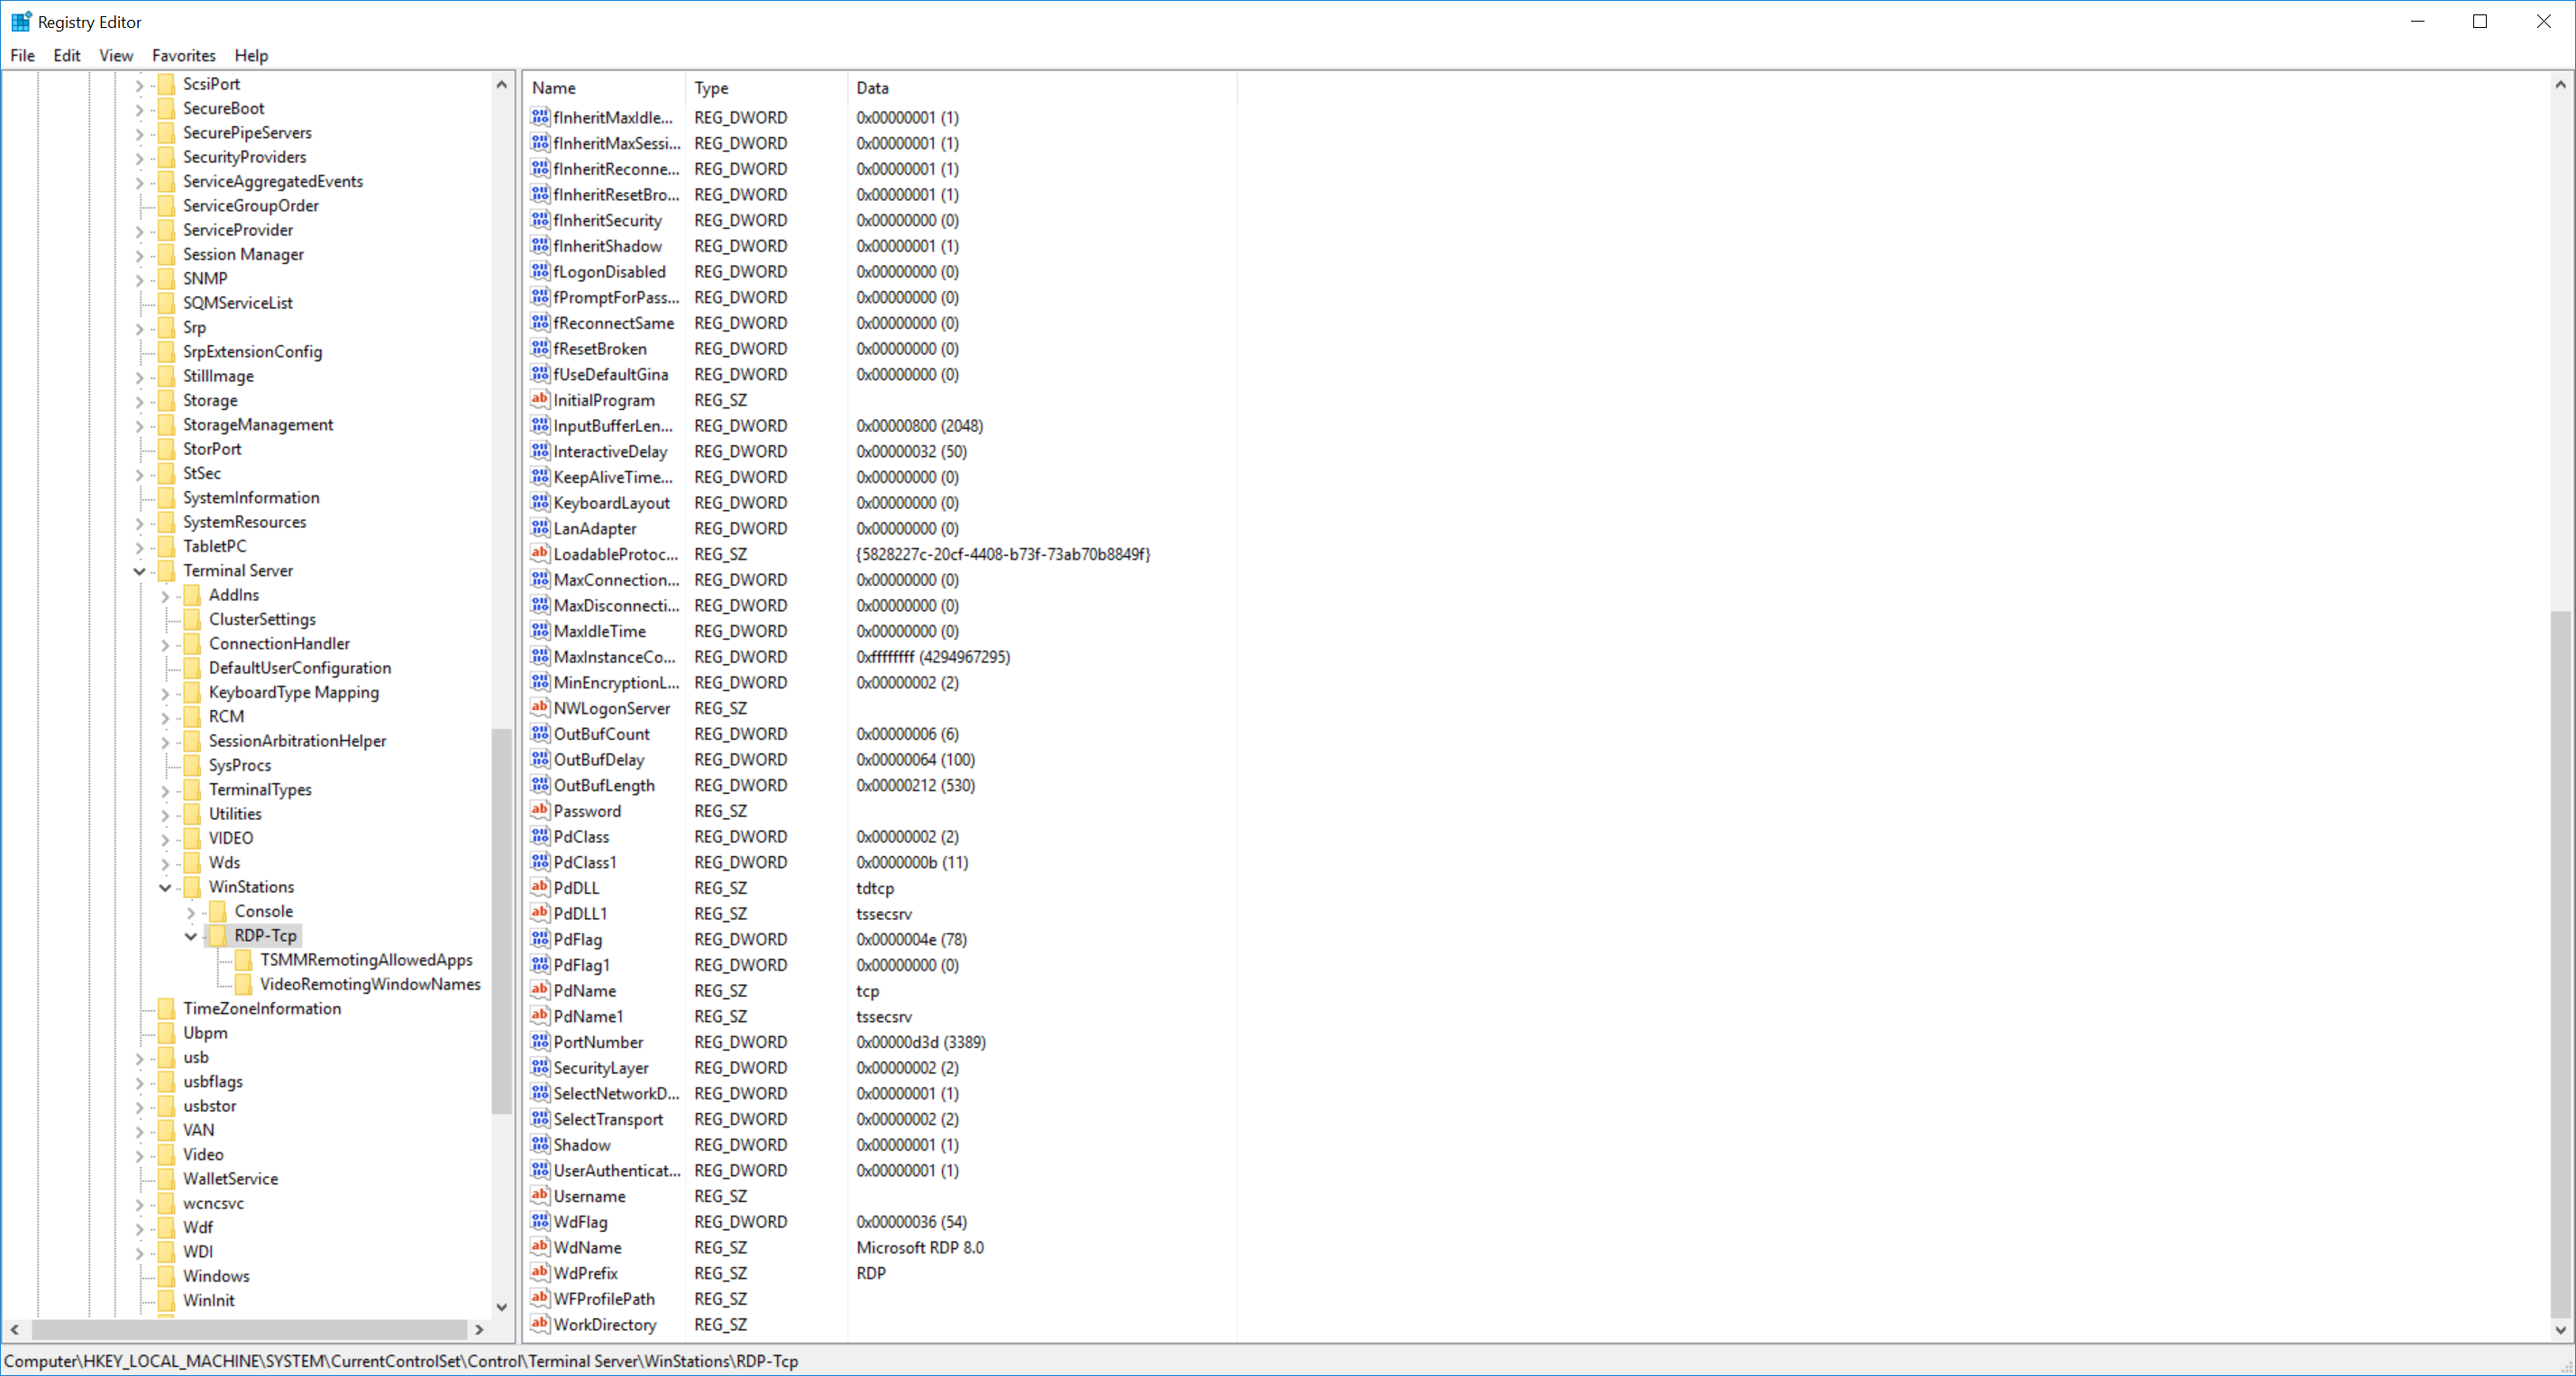2576x1376 pixels.
Task: Click the fInheritShadow DWORD icon
Action: point(540,245)
